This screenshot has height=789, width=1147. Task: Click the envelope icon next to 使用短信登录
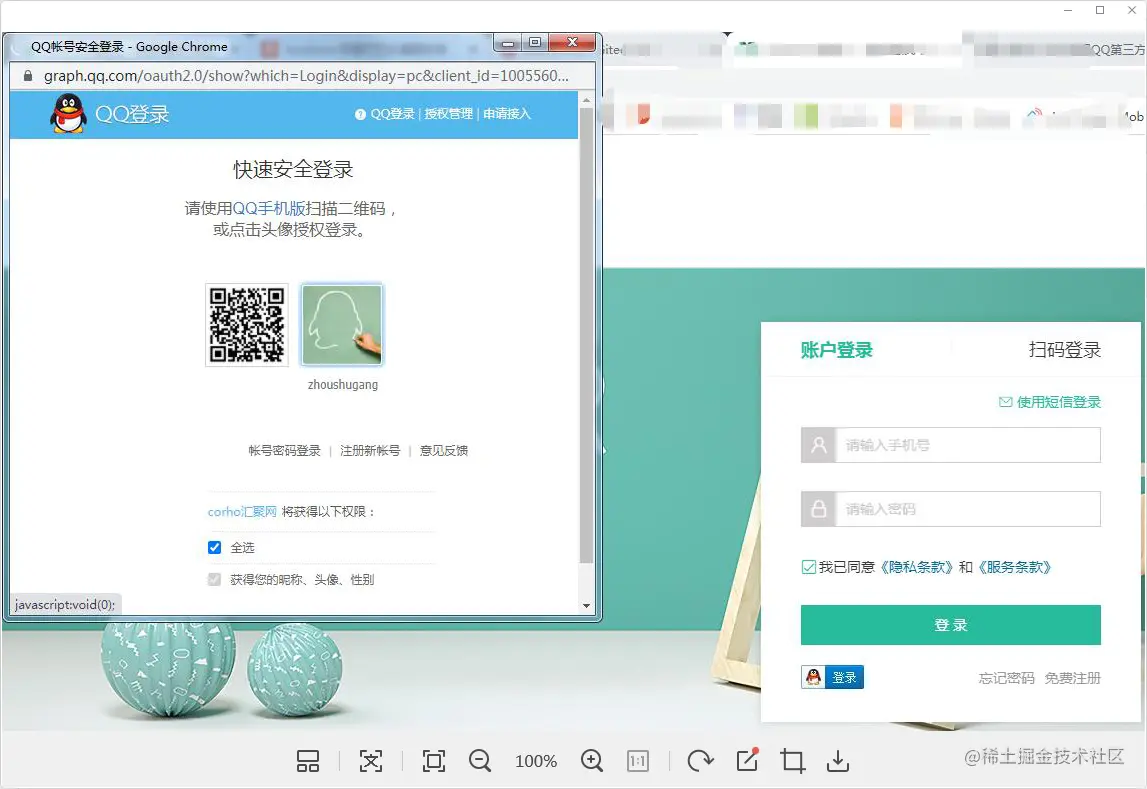(x=1006, y=402)
